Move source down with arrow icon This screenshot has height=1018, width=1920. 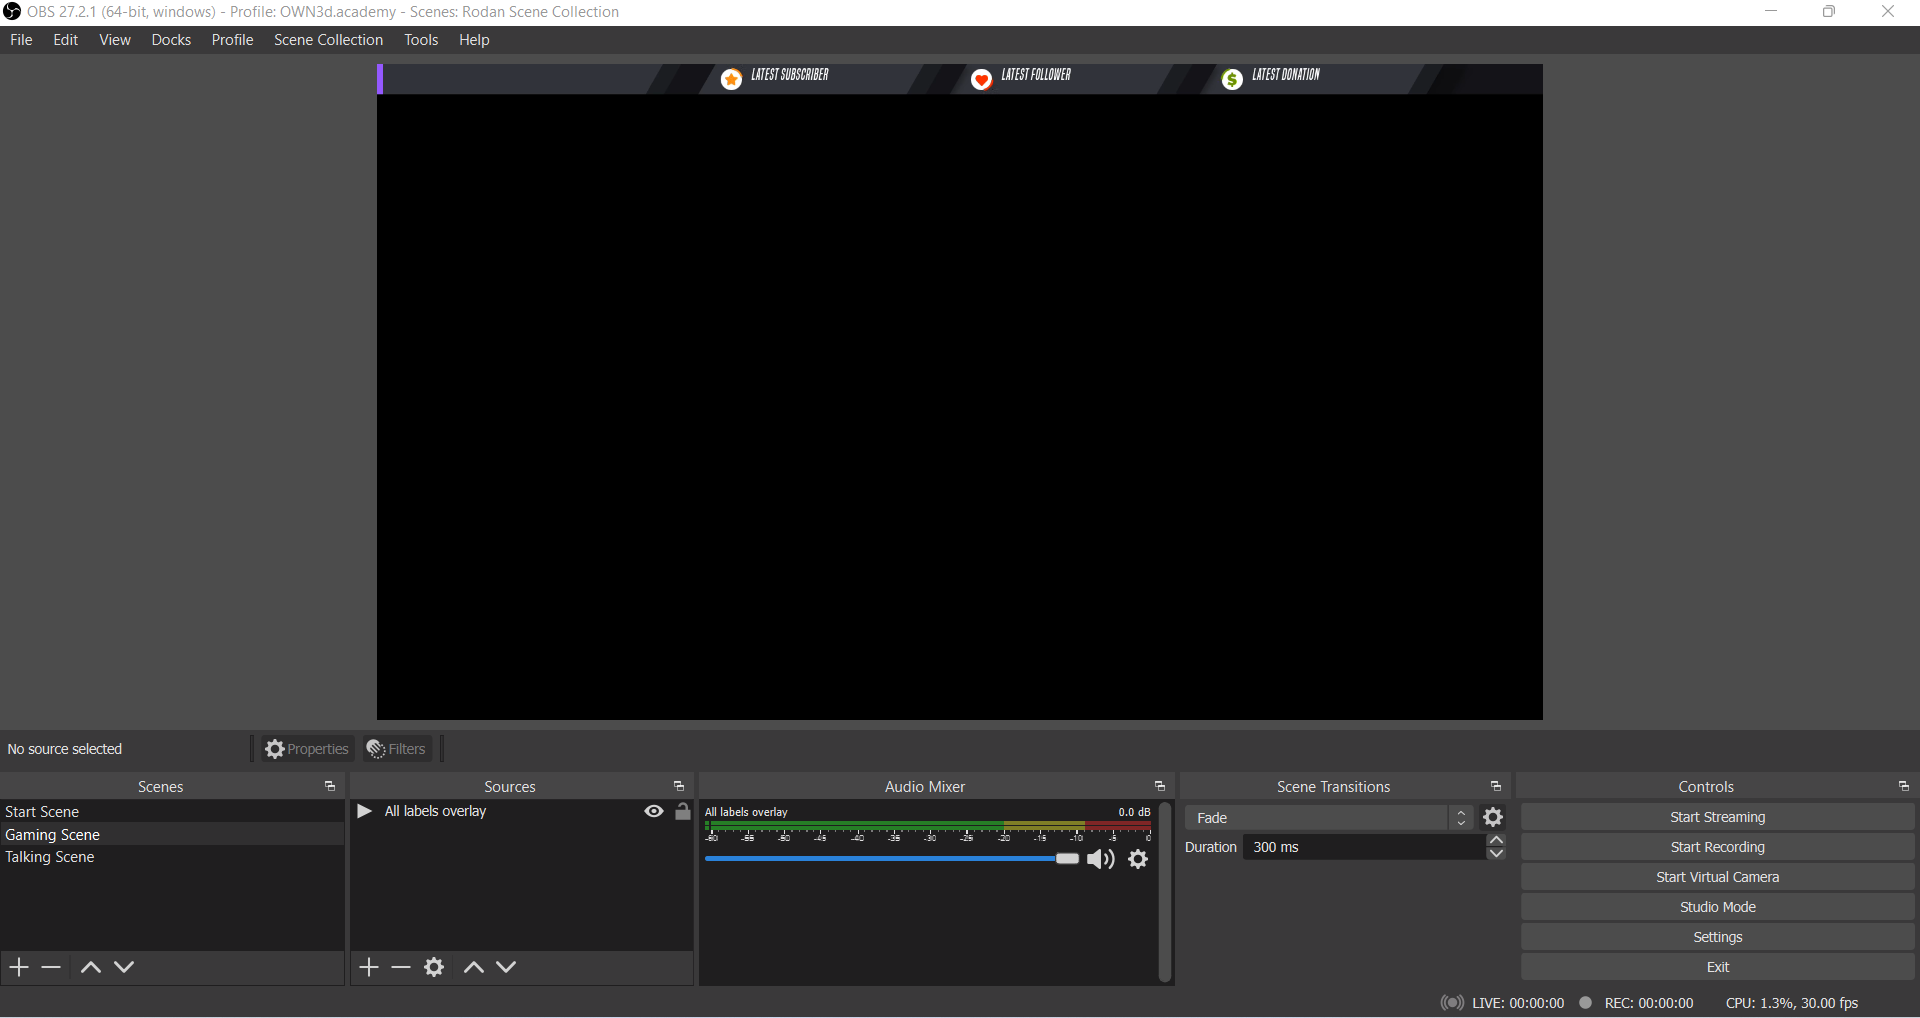(x=507, y=967)
